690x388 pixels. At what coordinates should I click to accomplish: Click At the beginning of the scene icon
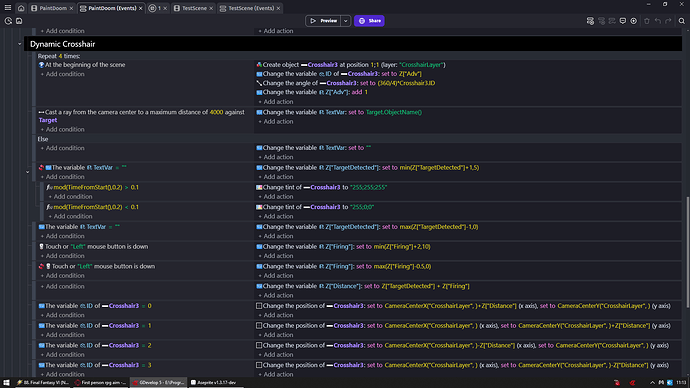(x=41, y=65)
